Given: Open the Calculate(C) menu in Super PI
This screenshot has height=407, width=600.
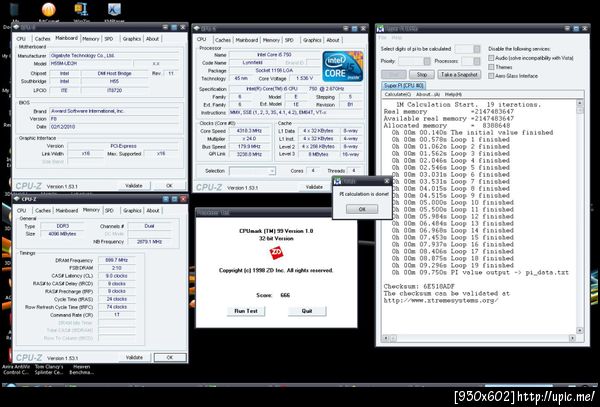Looking at the screenshot, I should 398,94.
